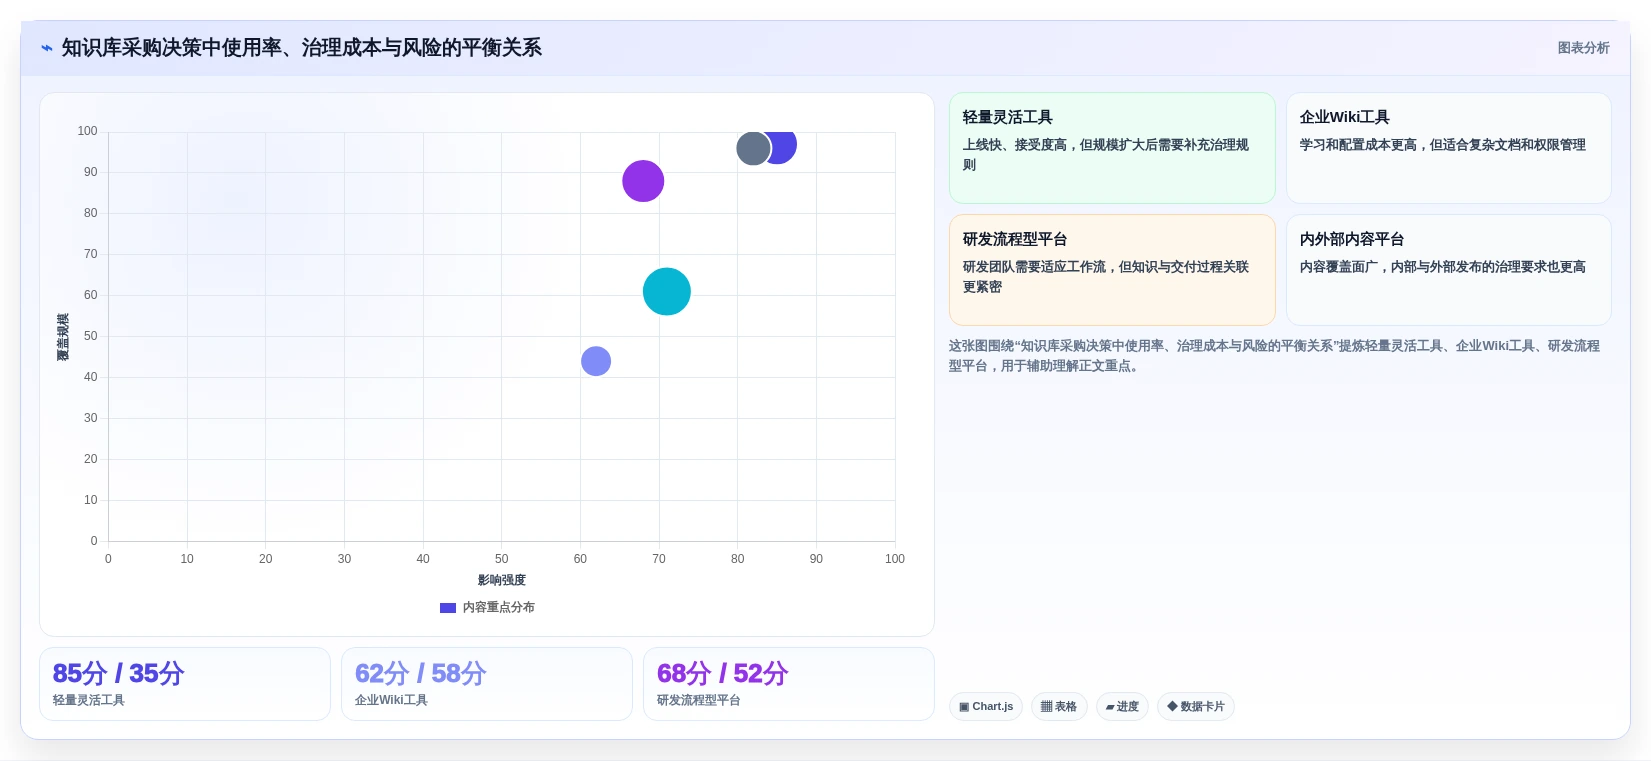Click the purple bubble in the chart
Viewport: 1651px width, 761px height.
pos(643,181)
